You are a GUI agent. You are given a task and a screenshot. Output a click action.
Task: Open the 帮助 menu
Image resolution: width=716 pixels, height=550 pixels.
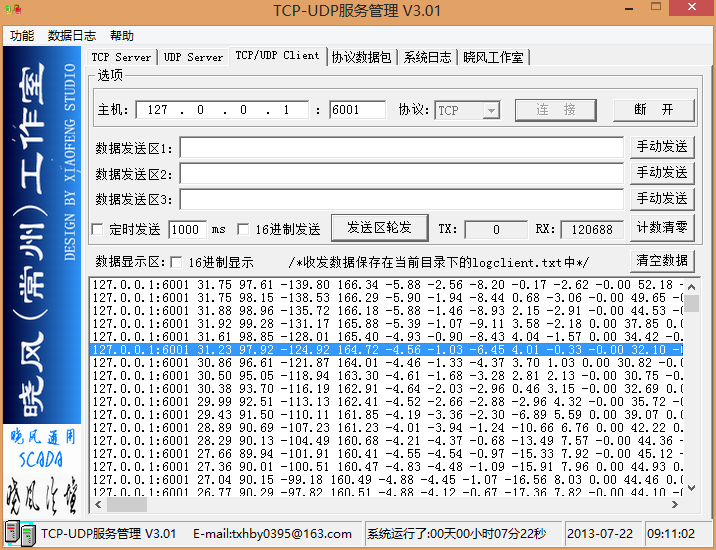click(122, 36)
